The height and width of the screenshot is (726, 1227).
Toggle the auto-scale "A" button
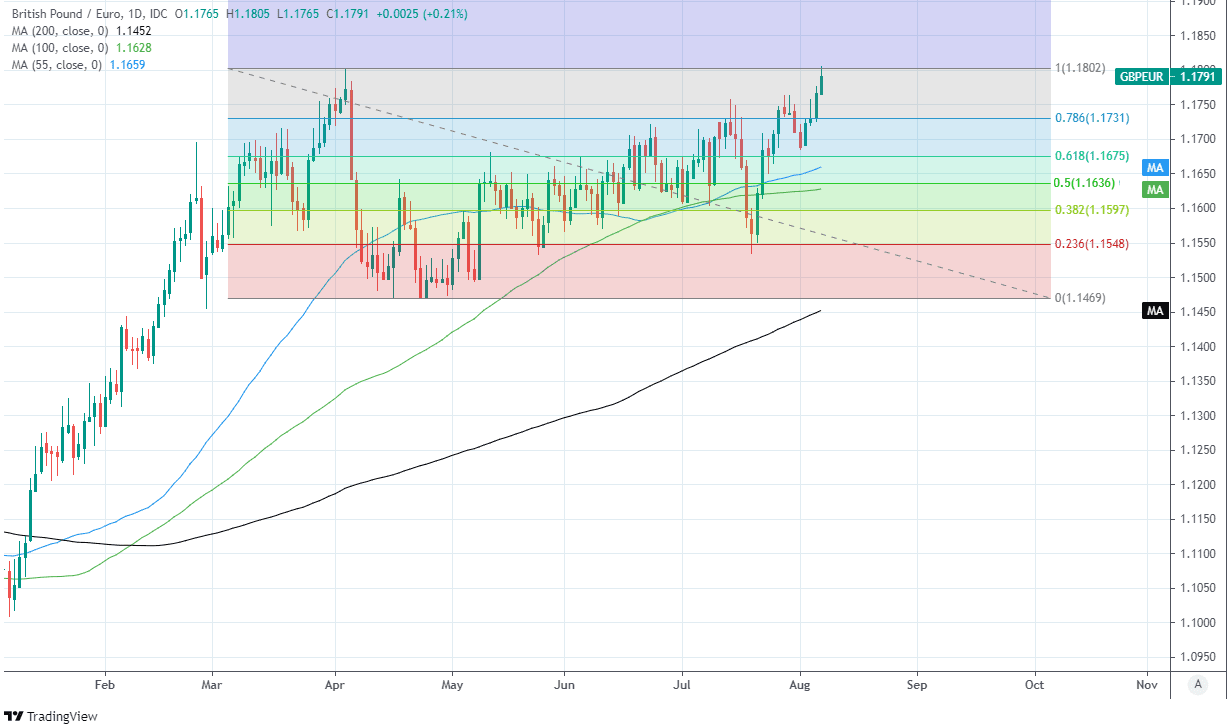tap(1197, 685)
